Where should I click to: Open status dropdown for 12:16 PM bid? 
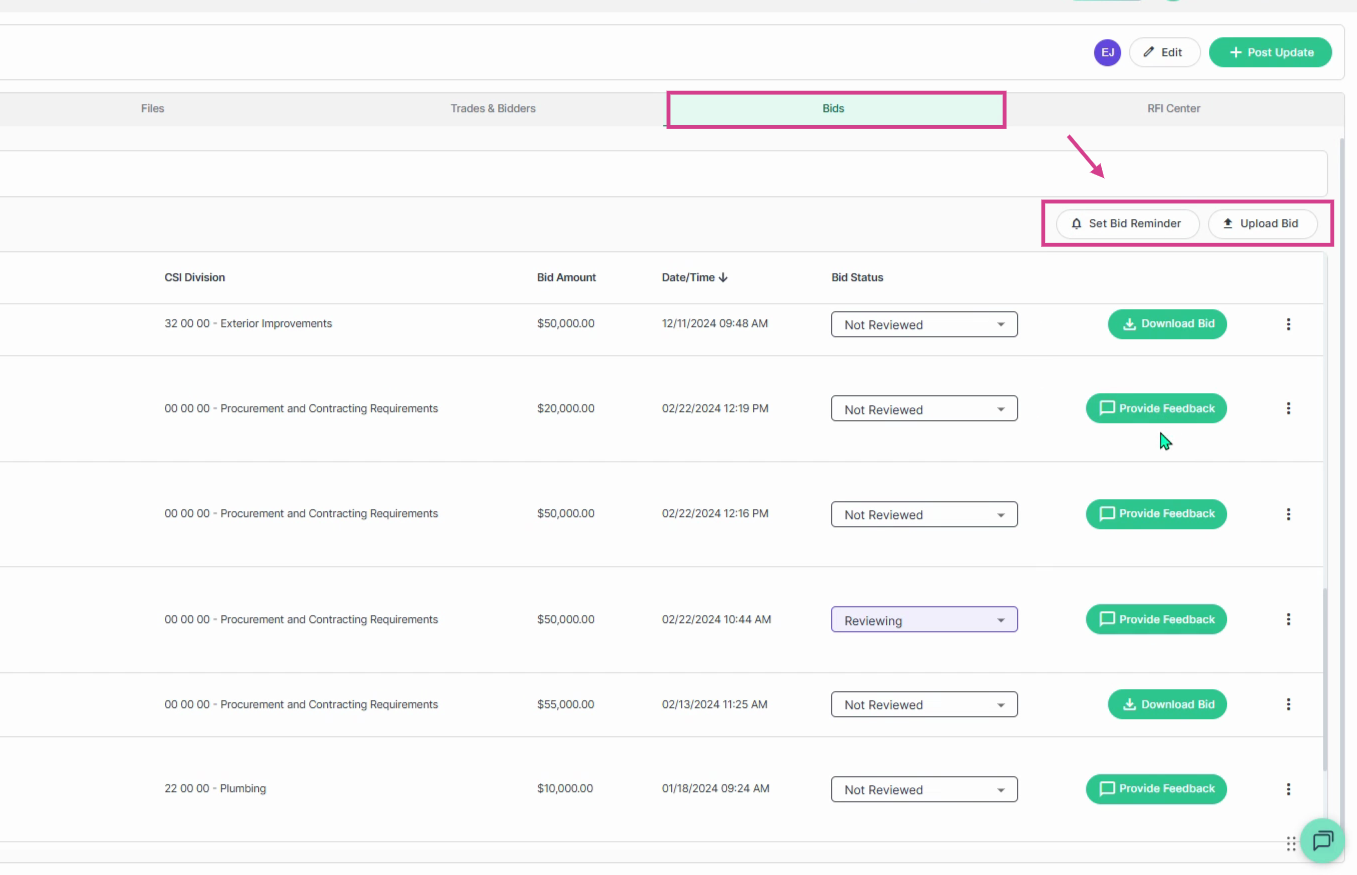click(x=924, y=514)
